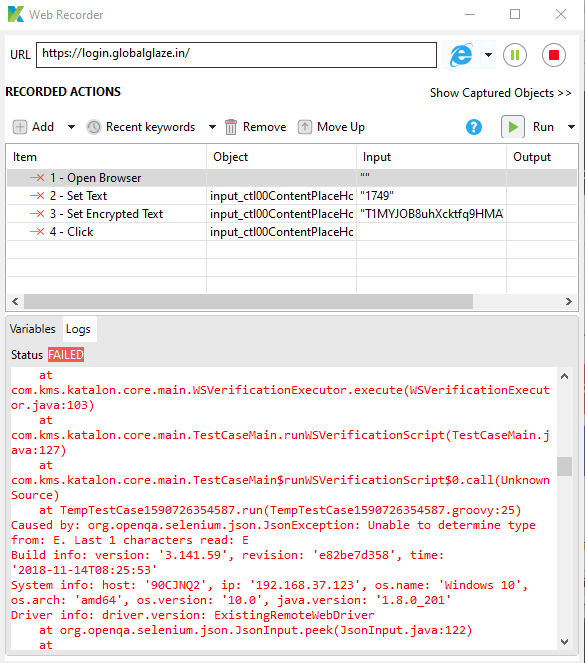The image size is (585, 663).
Task: Click failed step icon of Set Text row
Action: [x=37, y=196]
